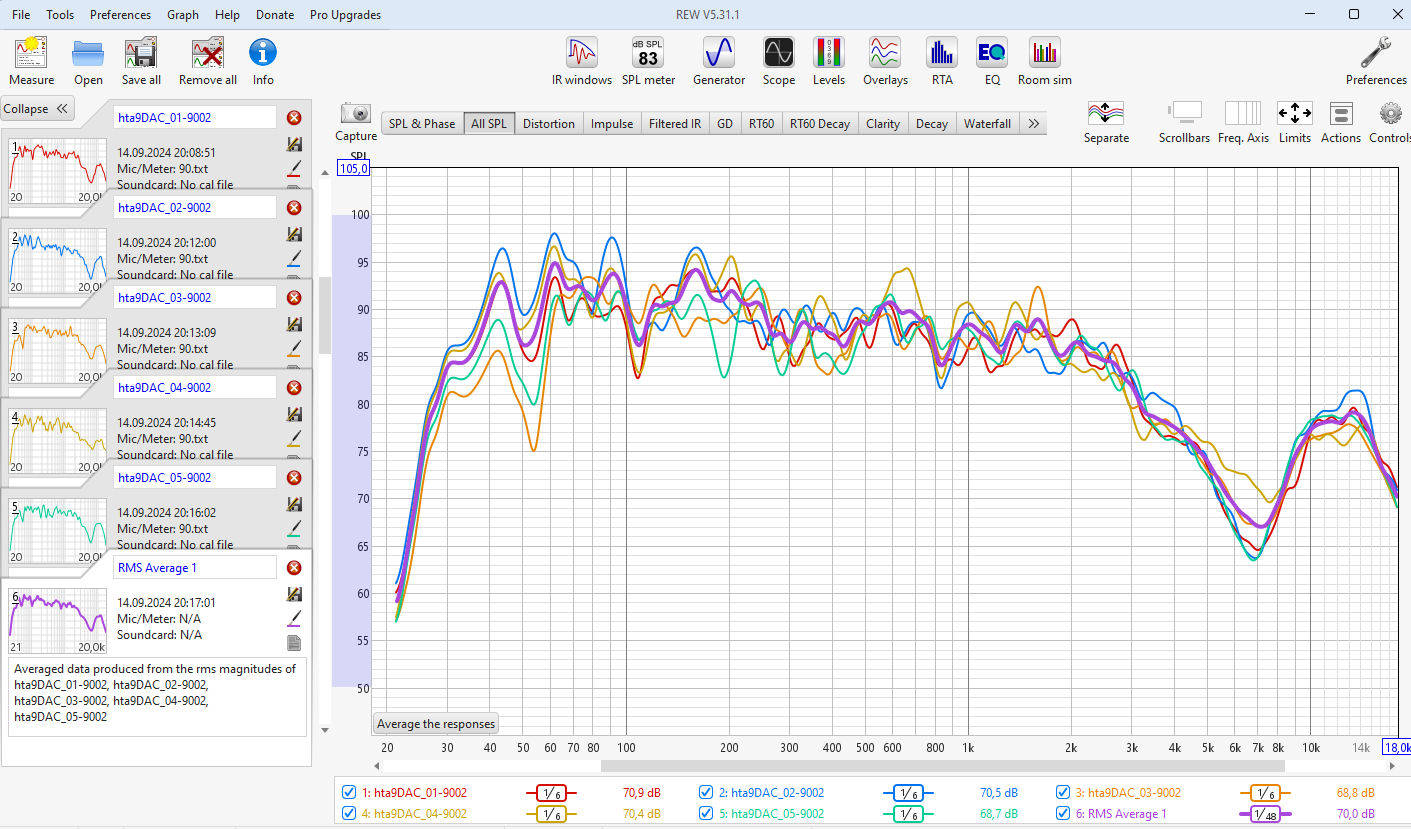Collapse the measurements panel
Viewport: 1411px width, 829px height.
point(36,109)
